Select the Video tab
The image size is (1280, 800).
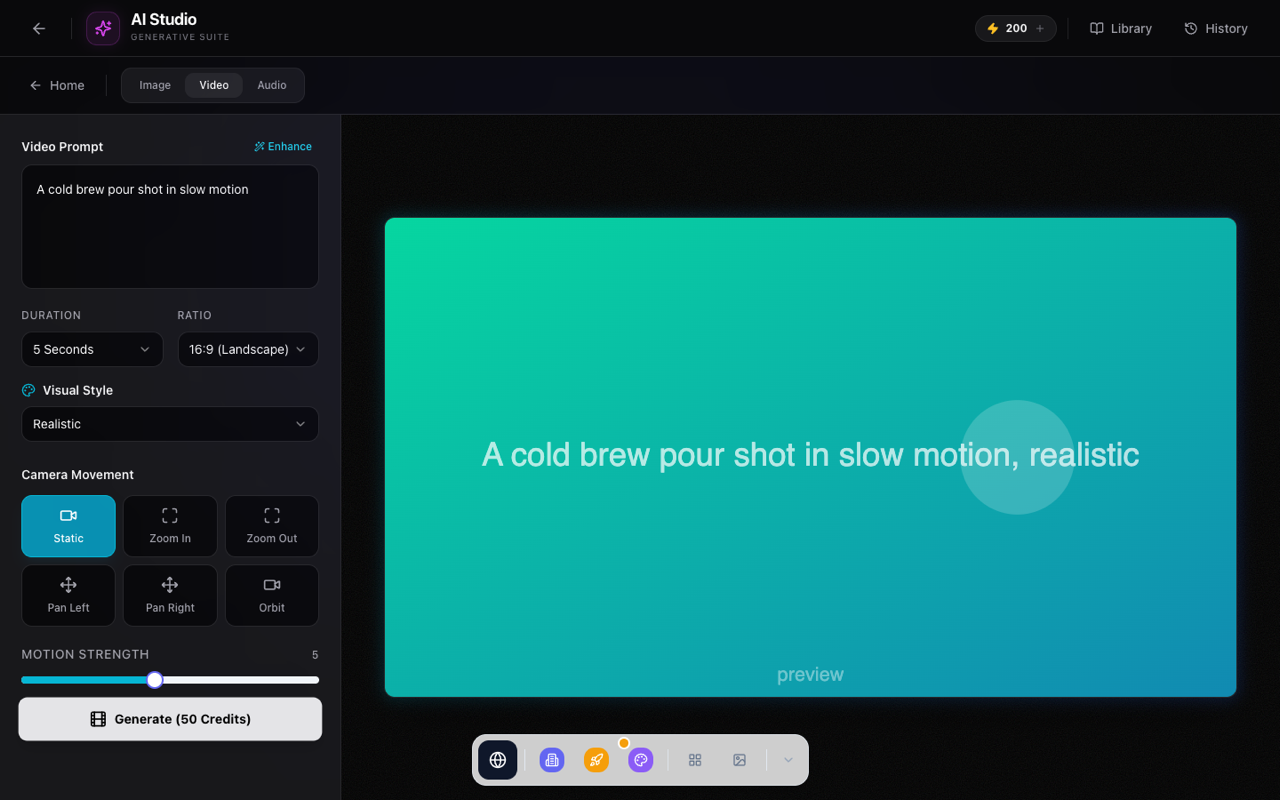(214, 85)
